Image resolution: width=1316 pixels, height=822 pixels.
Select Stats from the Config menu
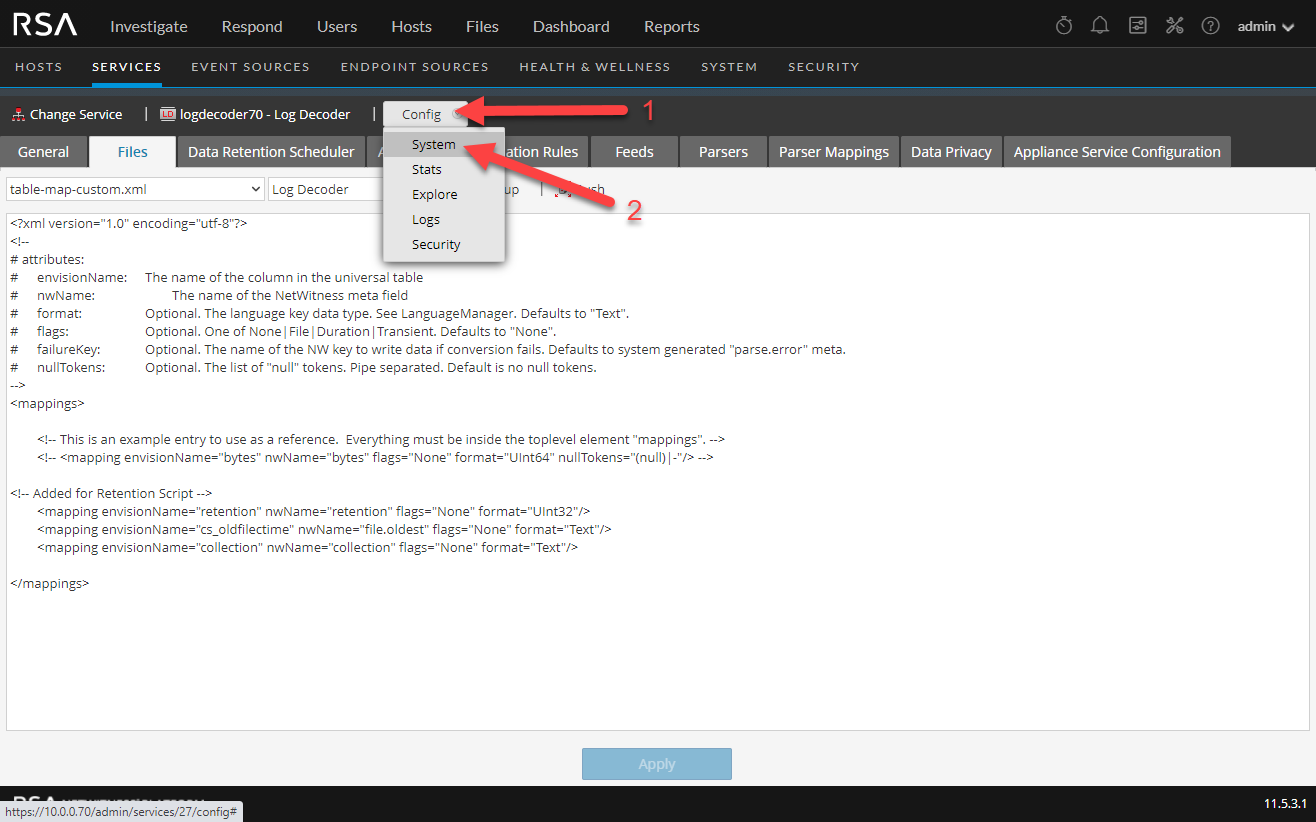pos(427,170)
